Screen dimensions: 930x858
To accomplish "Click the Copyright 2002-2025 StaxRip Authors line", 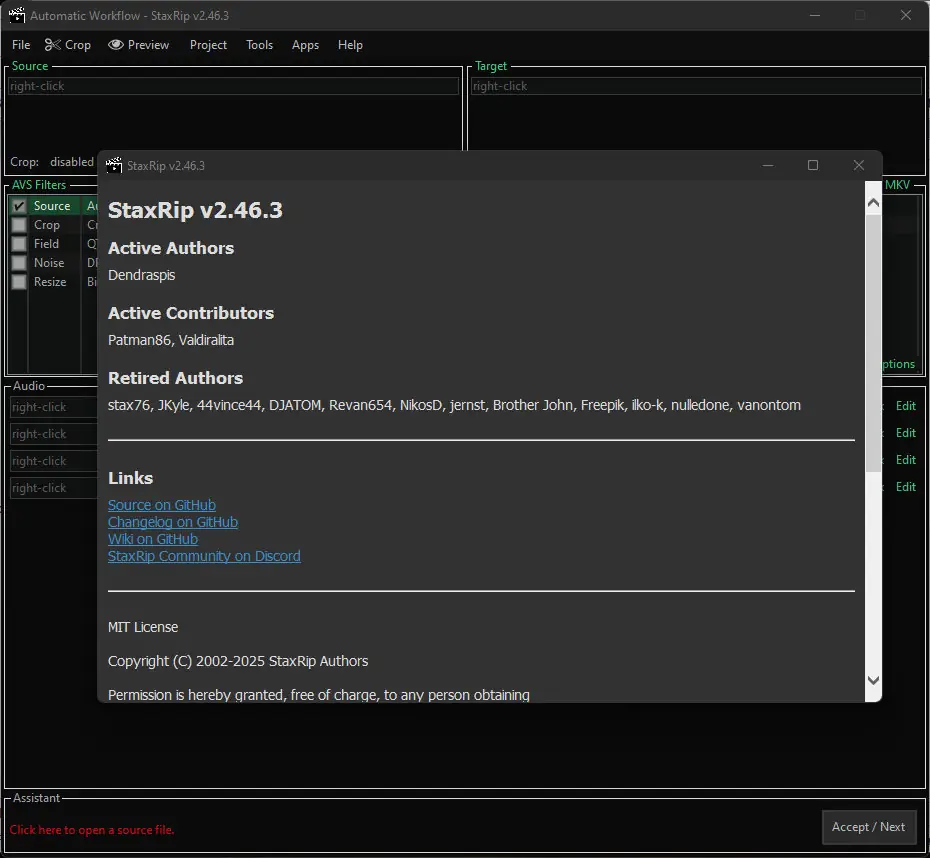I will [x=238, y=661].
